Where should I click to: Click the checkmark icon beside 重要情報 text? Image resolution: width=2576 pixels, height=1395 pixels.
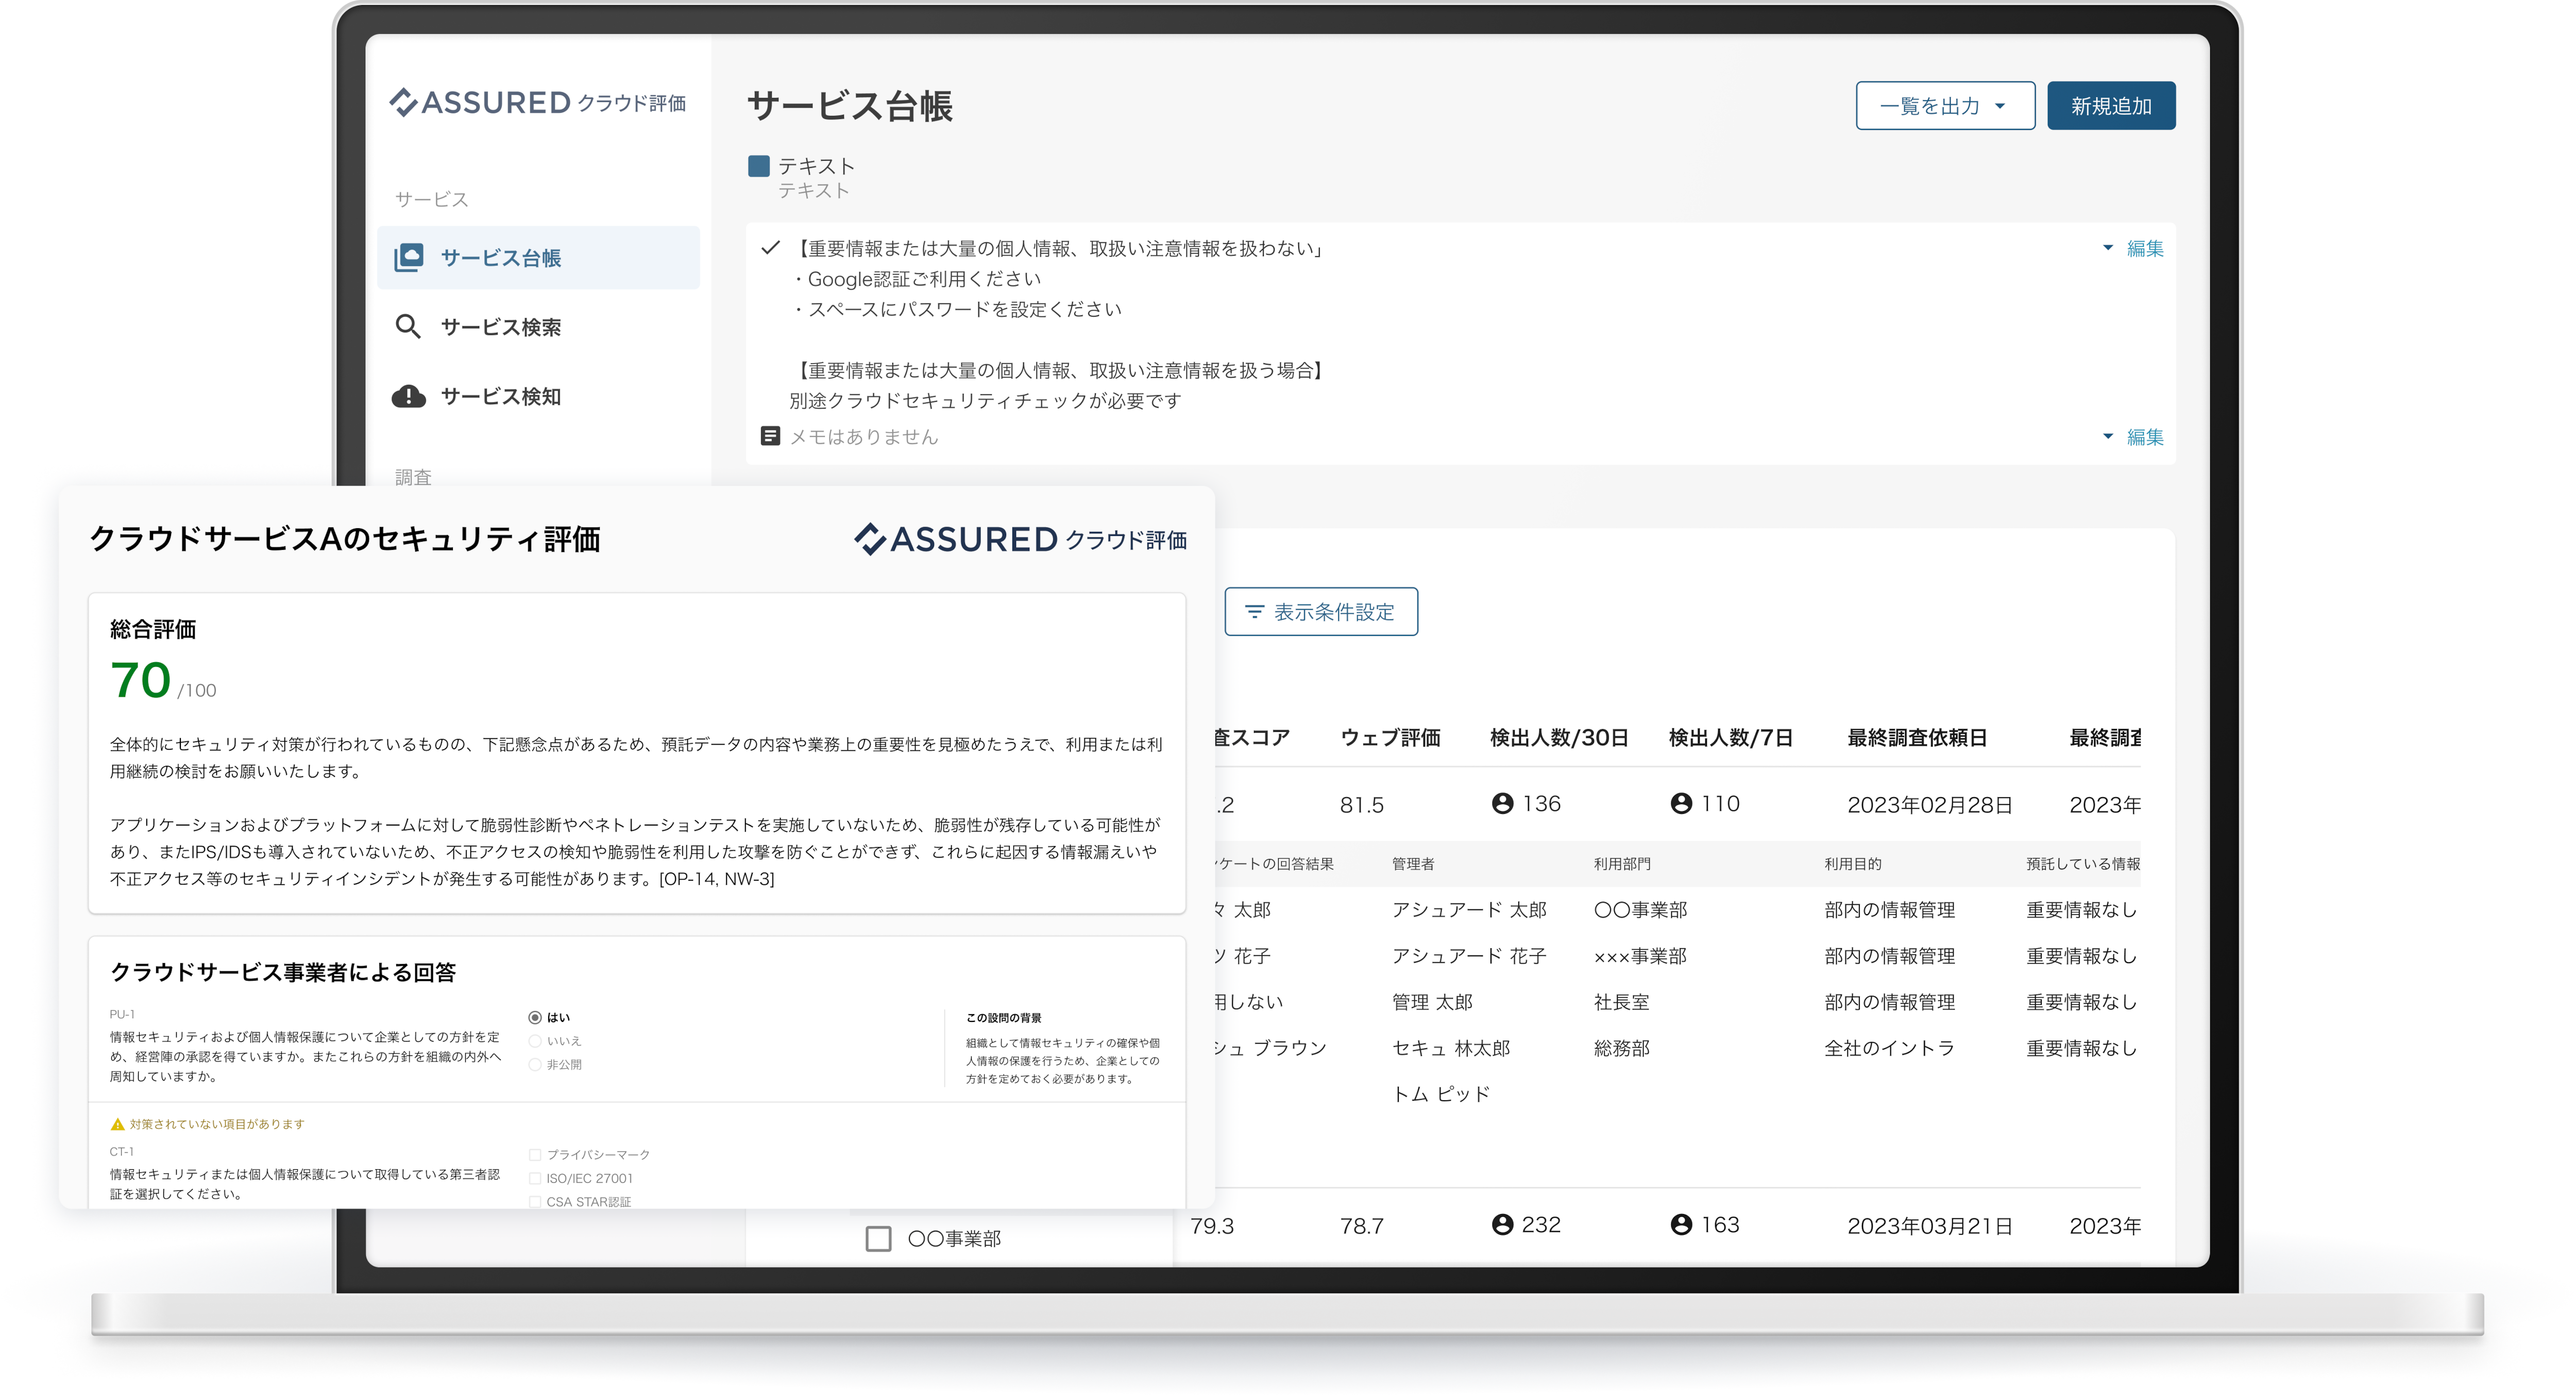(x=770, y=248)
